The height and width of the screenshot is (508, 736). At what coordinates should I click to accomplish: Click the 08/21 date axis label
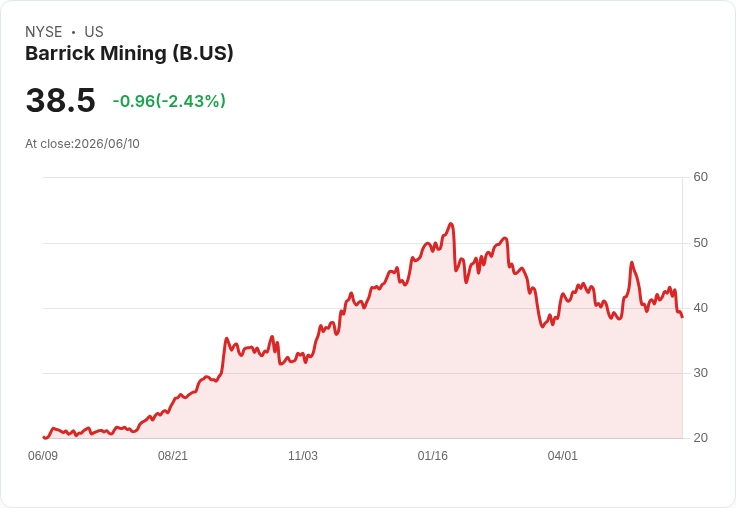pos(173,456)
